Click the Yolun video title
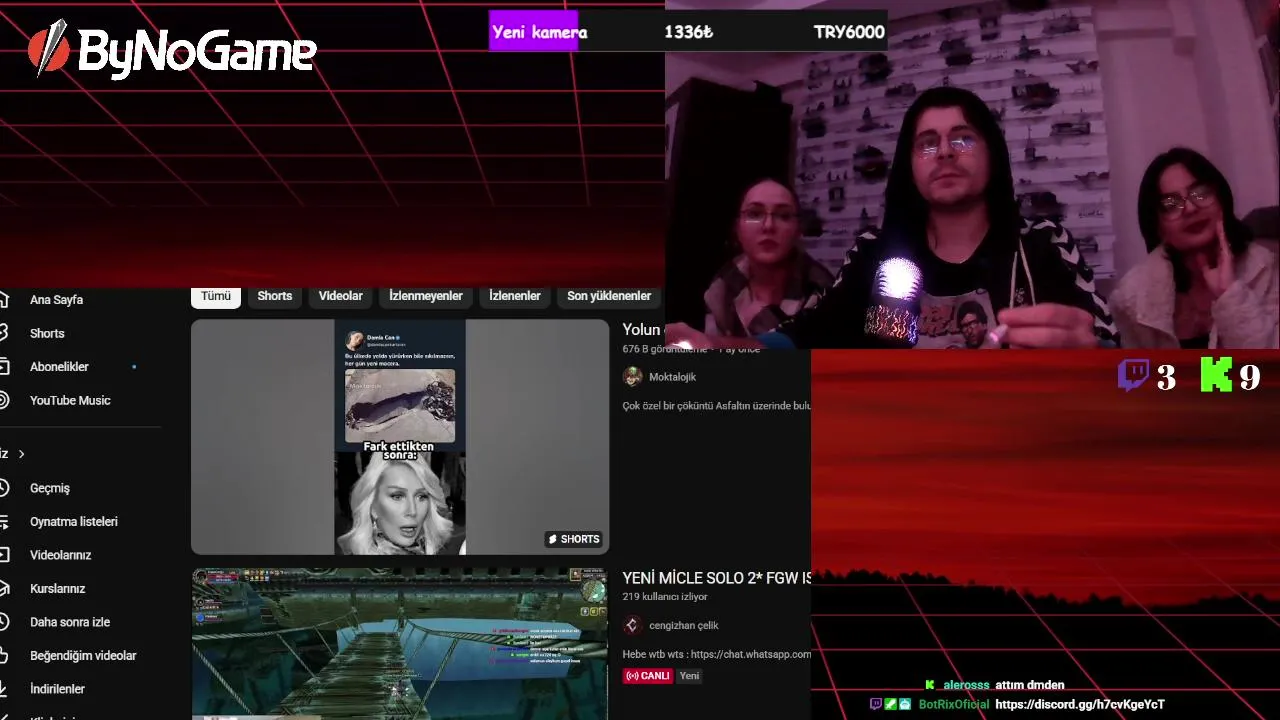This screenshot has height=720, width=1280. pos(641,330)
